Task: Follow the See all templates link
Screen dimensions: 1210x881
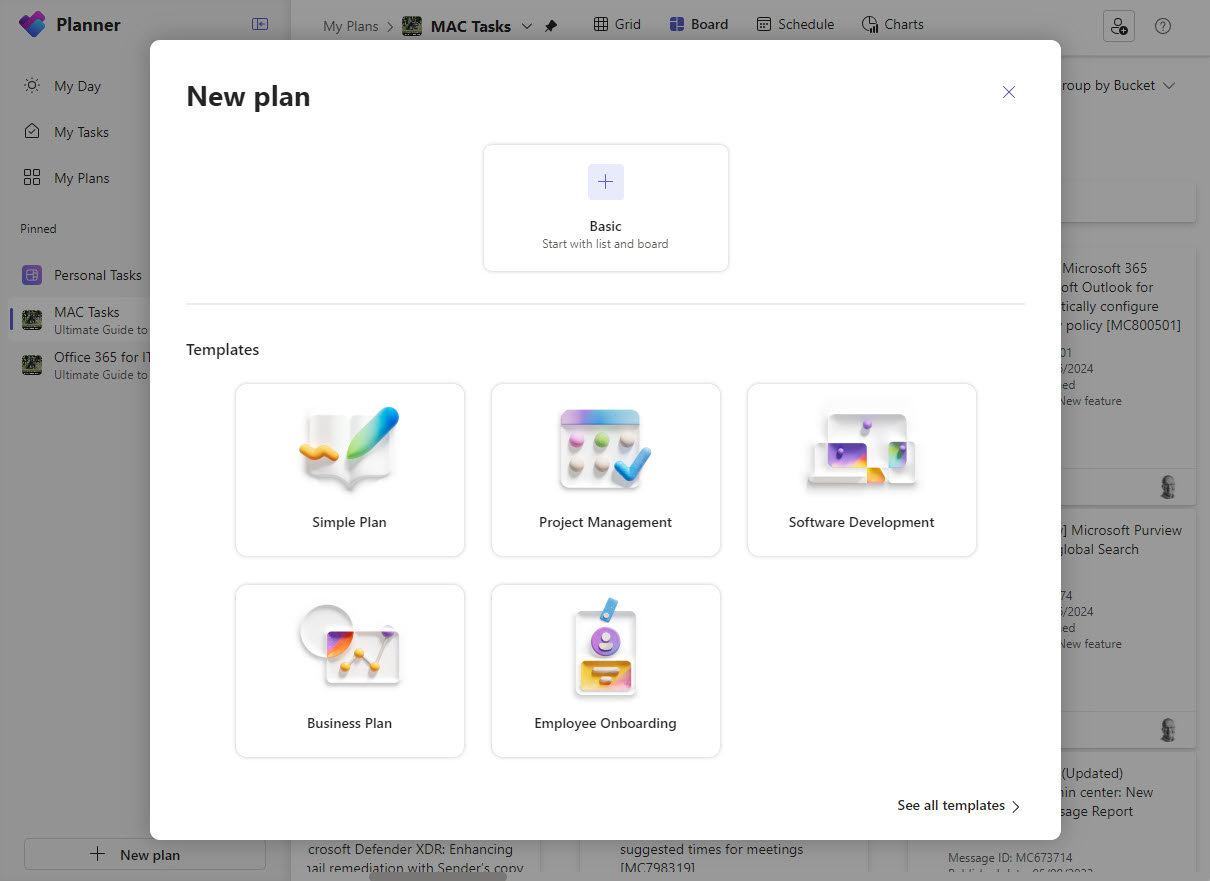Action: tap(951, 805)
